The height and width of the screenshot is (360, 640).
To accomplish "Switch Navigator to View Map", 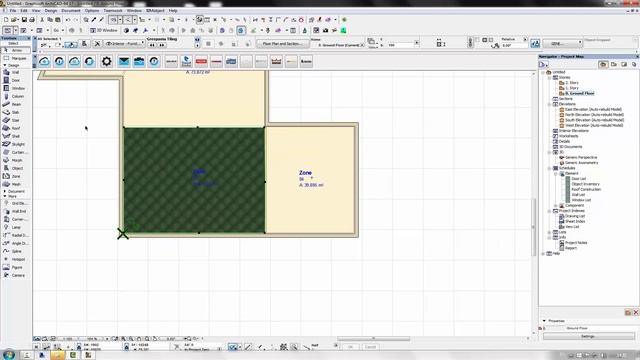I will 613,64.
